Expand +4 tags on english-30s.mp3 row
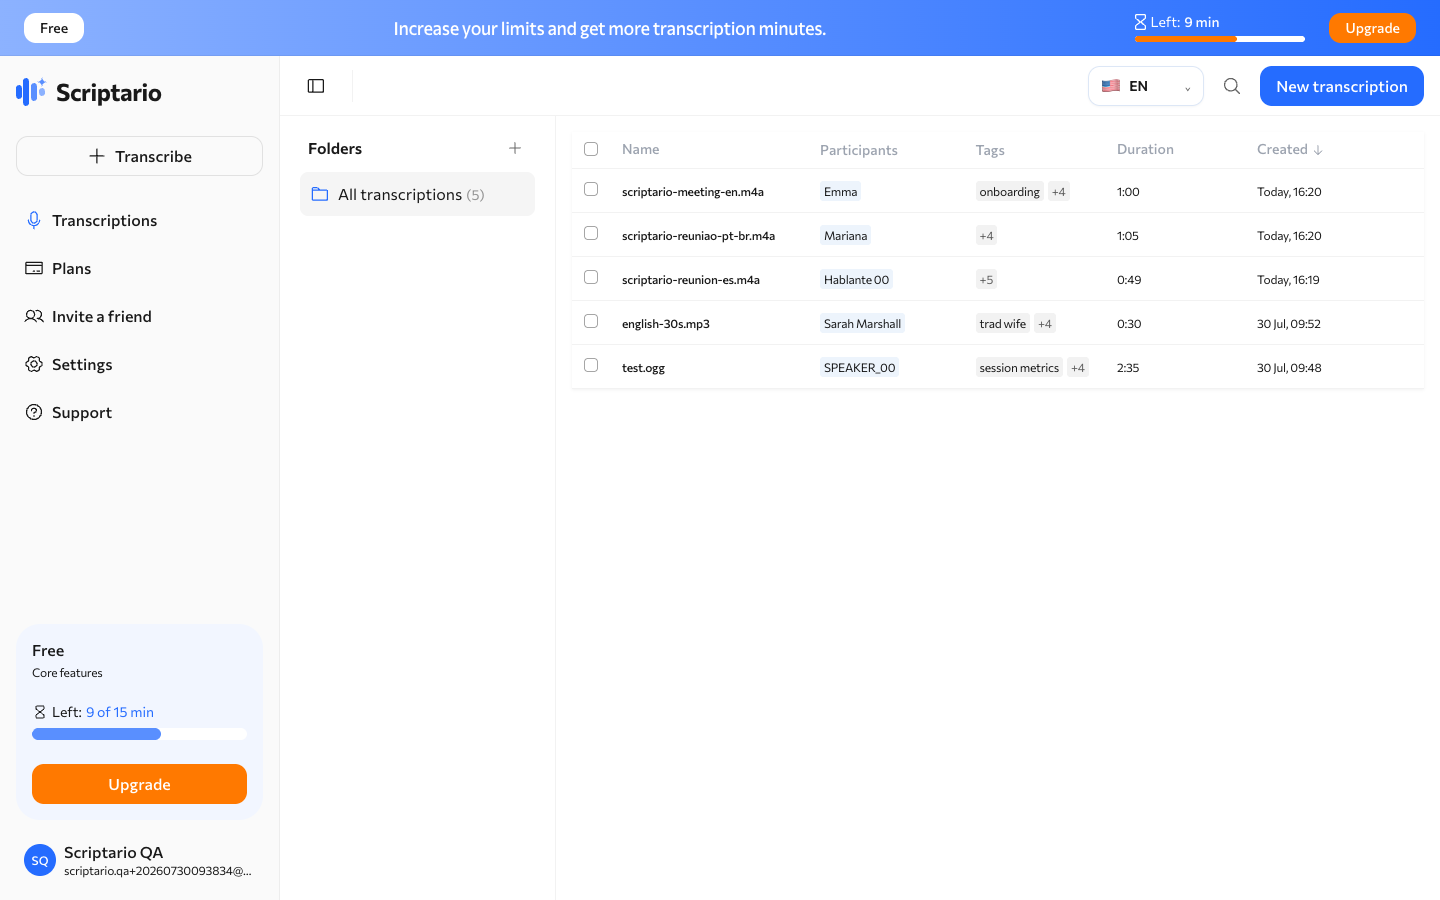The image size is (1440, 900). (1045, 324)
